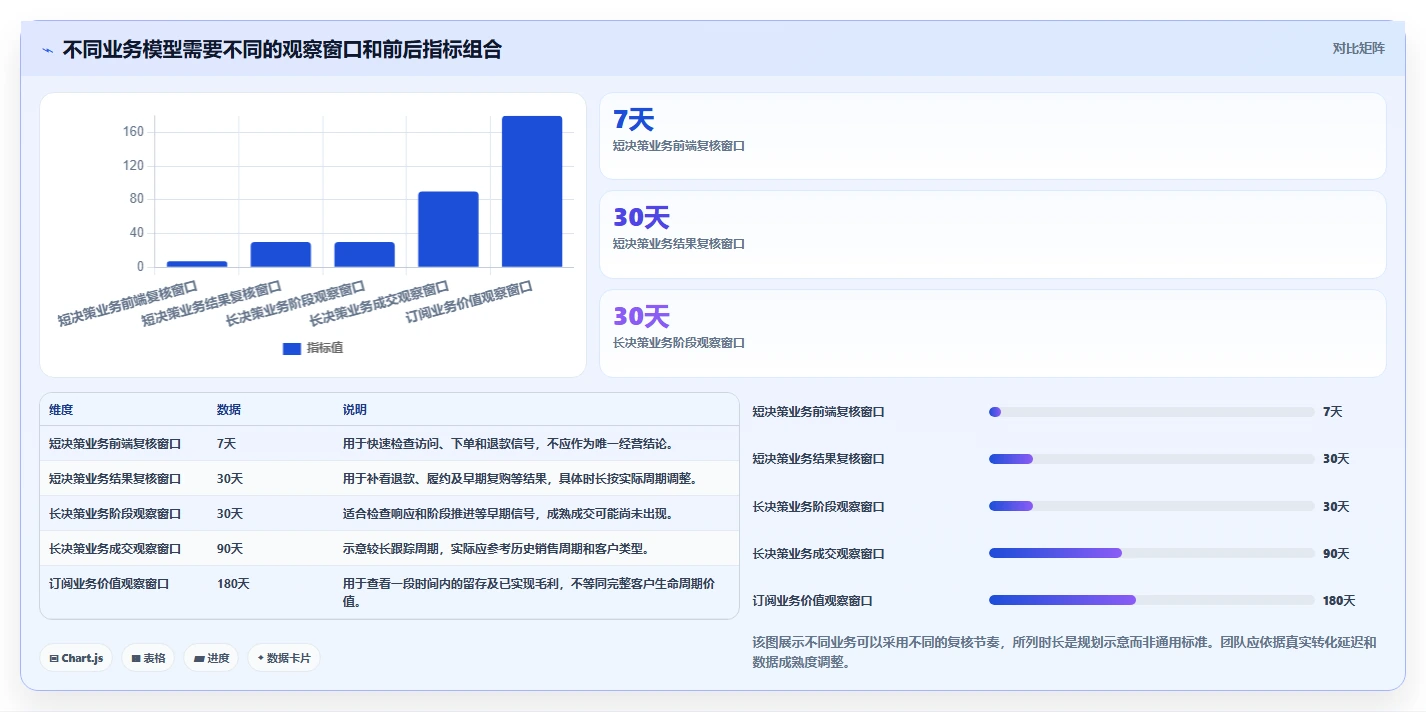Click the page title 不同业务模型需要不同的观察窗口

pyautogui.click(x=282, y=49)
